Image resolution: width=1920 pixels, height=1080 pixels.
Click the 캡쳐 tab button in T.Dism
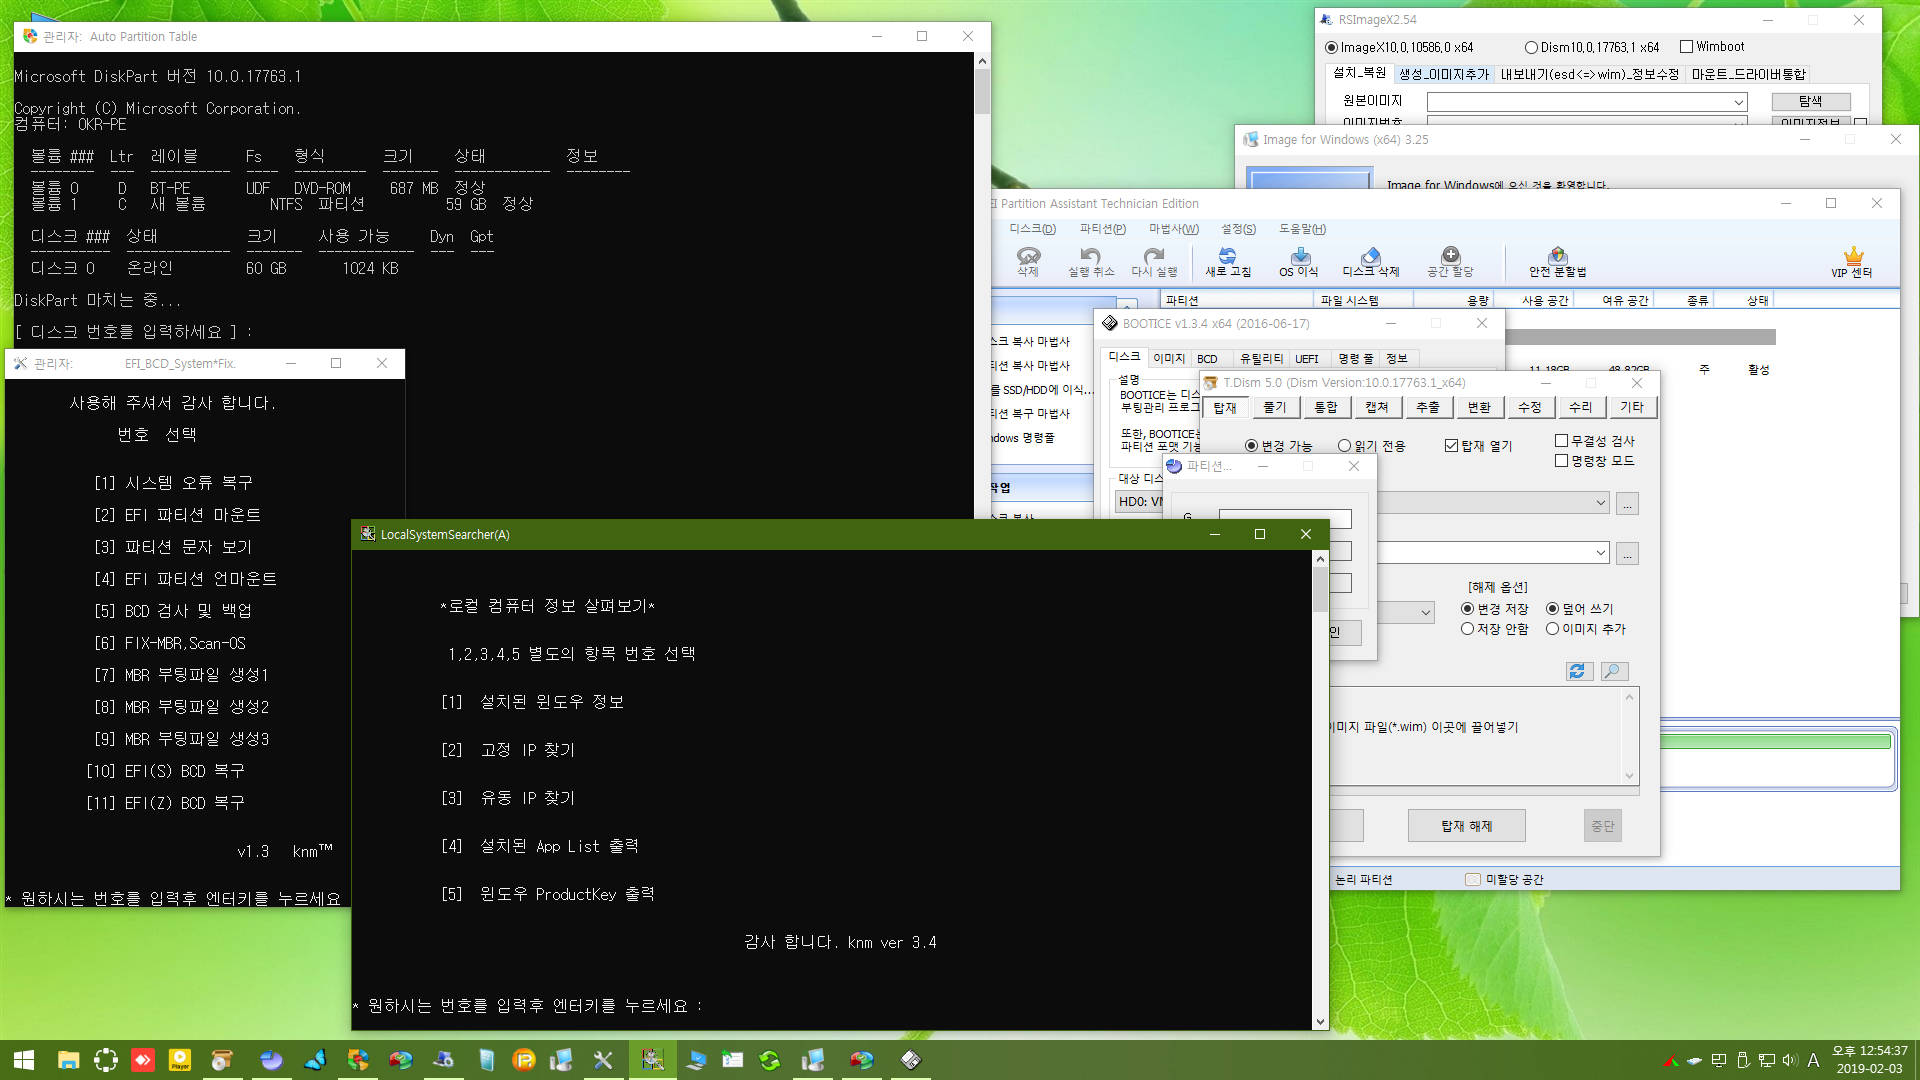[1377, 407]
